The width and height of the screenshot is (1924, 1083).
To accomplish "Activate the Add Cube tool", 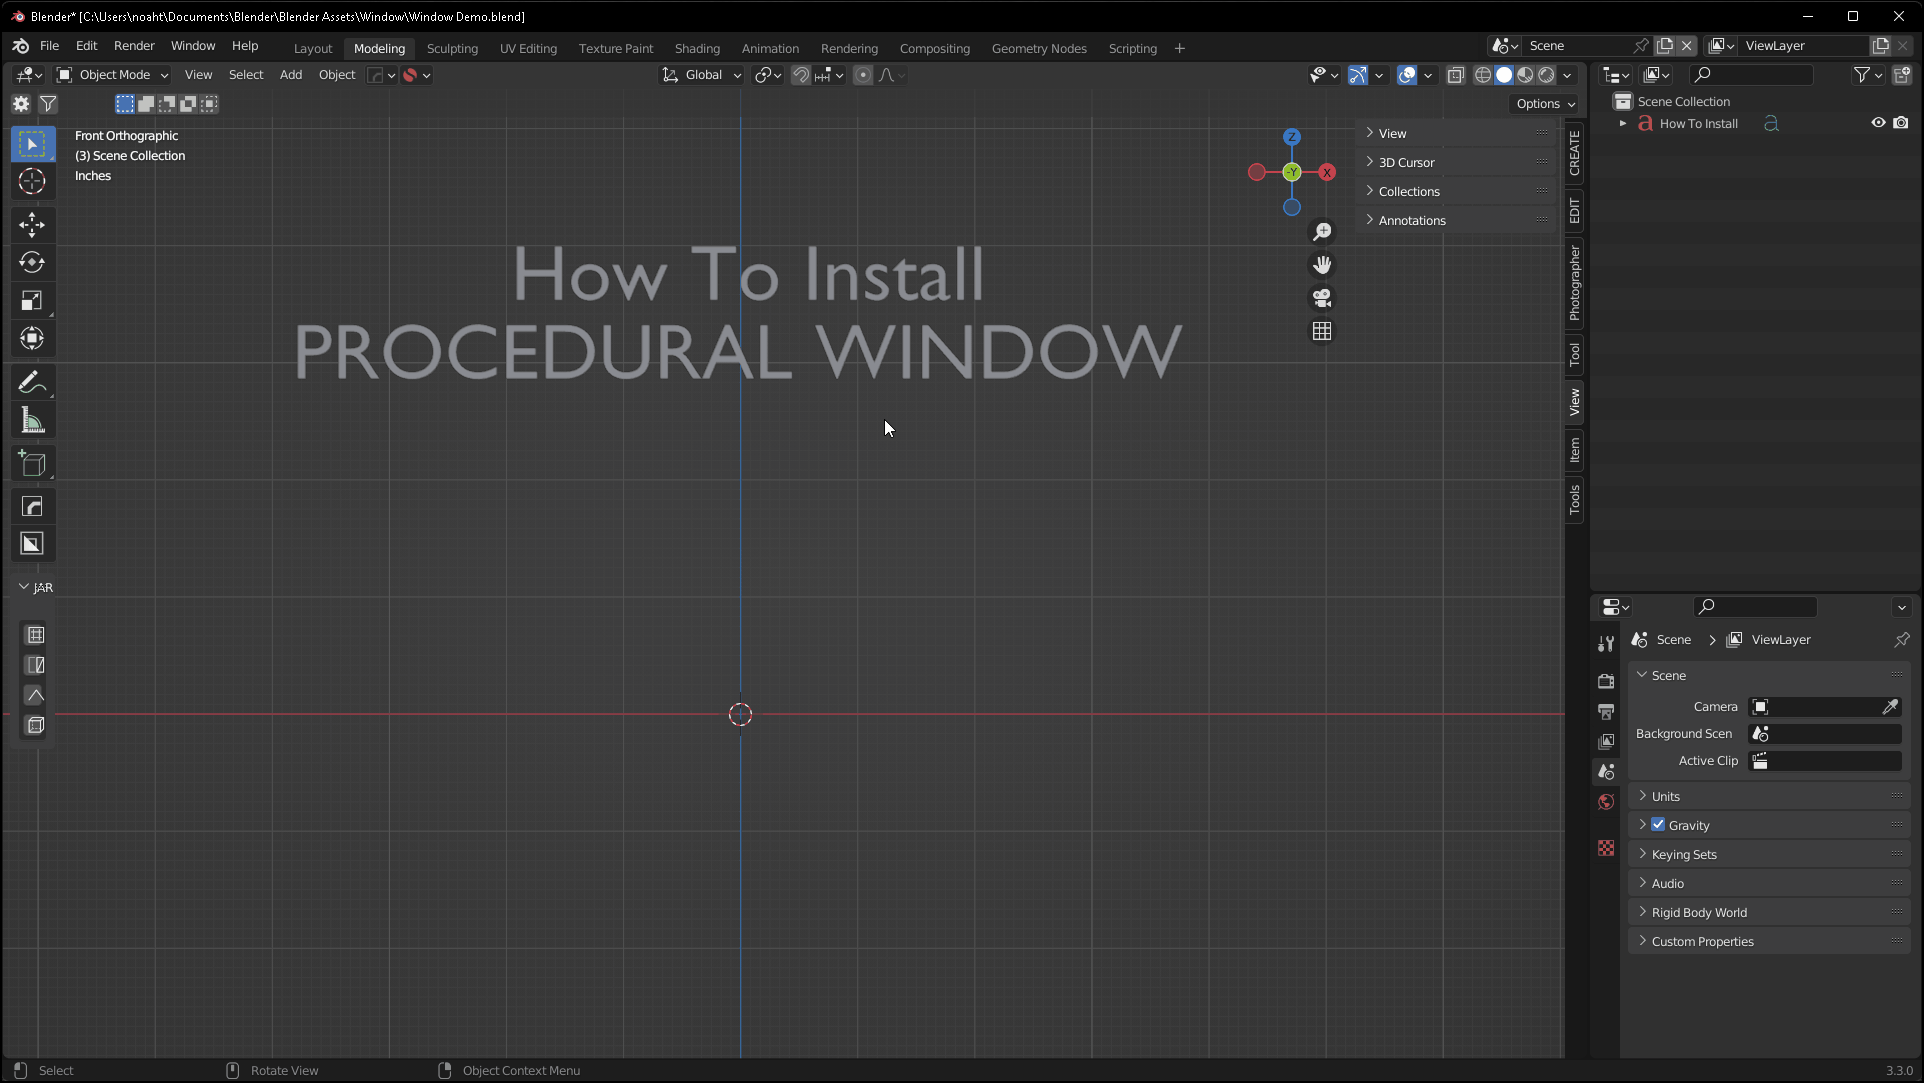I will coord(33,462).
